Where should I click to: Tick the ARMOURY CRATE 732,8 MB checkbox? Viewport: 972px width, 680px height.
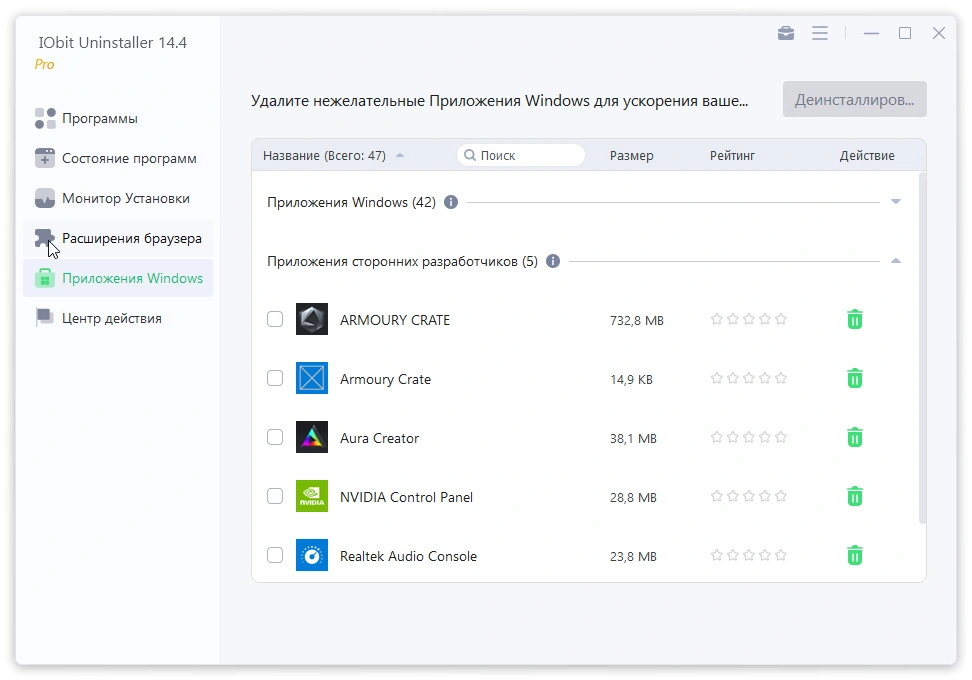click(x=275, y=319)
